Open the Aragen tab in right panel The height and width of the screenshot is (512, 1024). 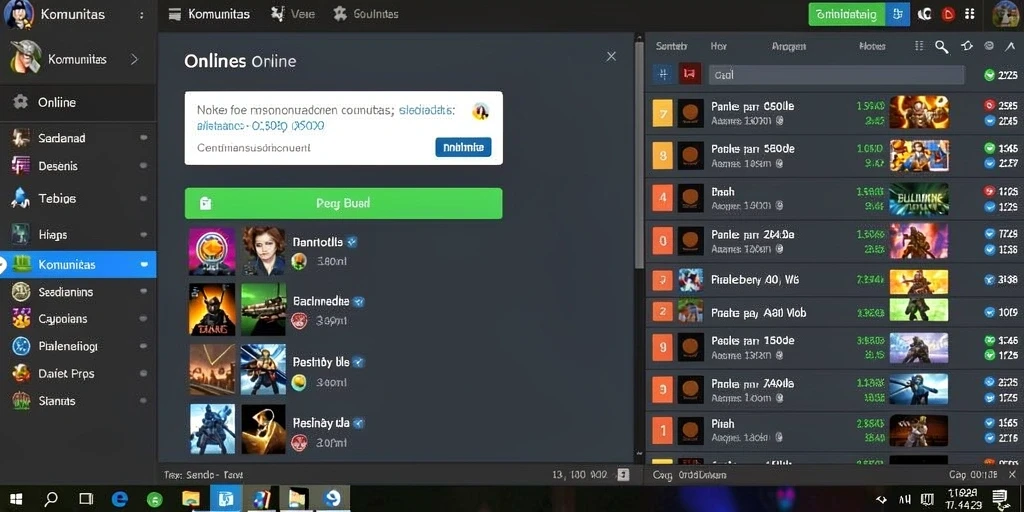coord(788,46)
